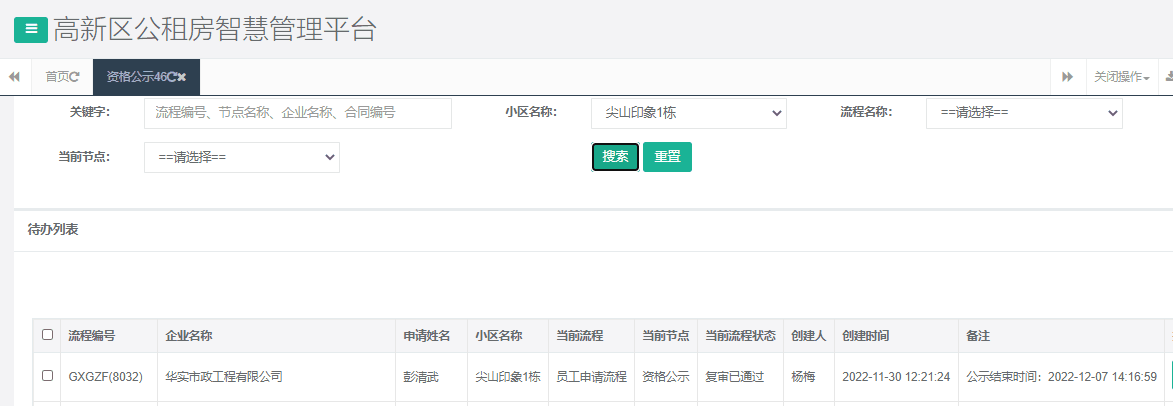
Task: Click the 高新区公租房智慧管理平台 title
Action: click(215, 29)
